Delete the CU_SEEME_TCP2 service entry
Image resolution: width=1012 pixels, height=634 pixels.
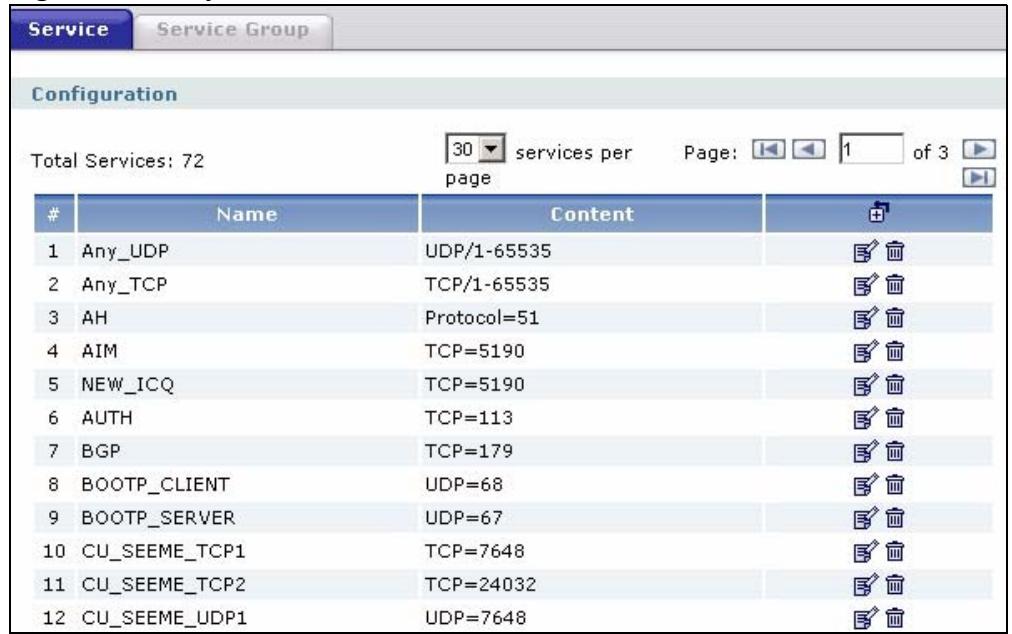(895, 585)
